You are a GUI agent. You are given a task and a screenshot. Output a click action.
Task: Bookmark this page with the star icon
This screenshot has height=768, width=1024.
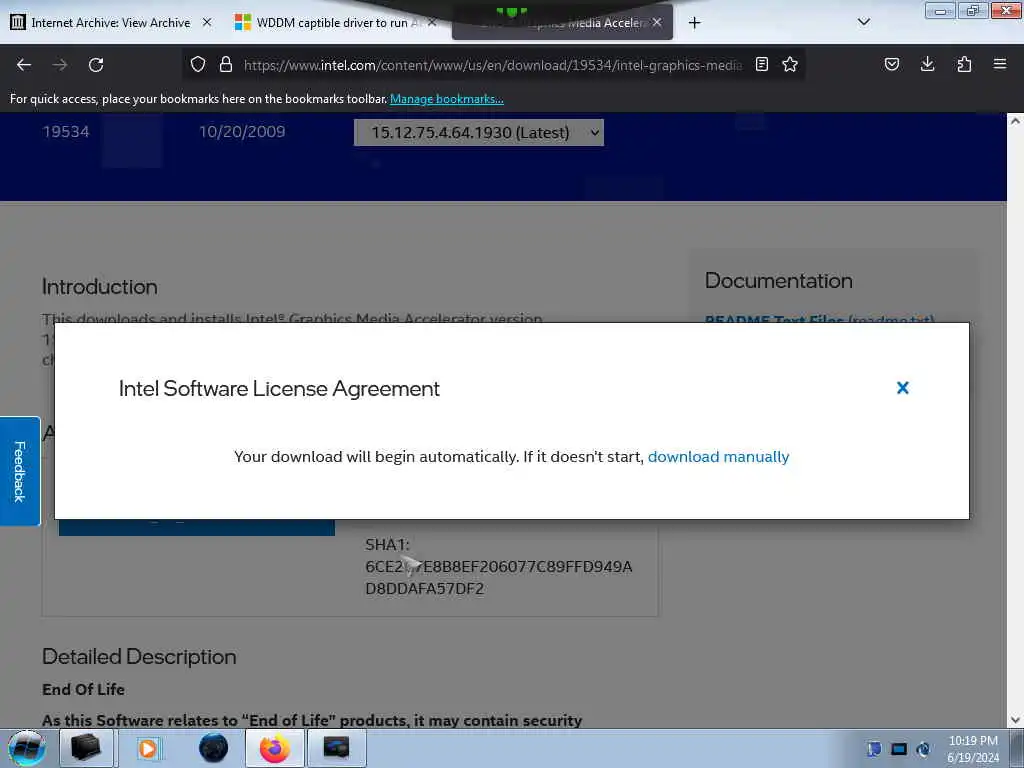(790, 64)
